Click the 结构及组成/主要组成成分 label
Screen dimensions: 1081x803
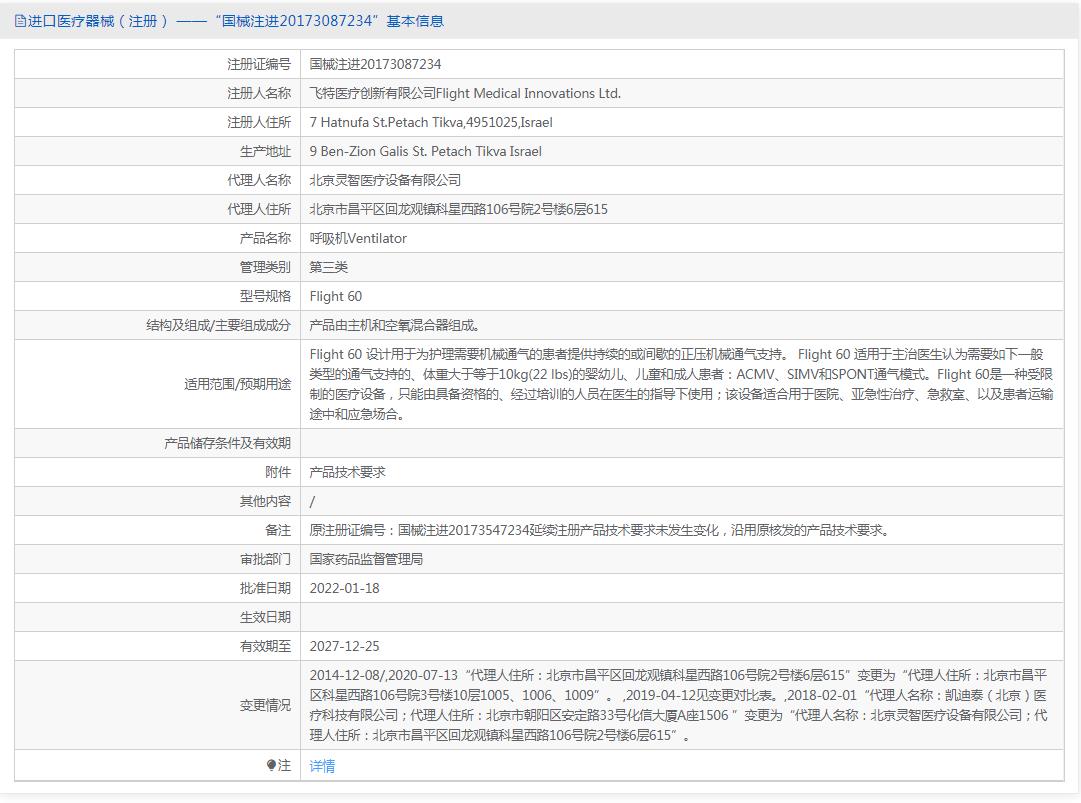click(x=218, y=325)
